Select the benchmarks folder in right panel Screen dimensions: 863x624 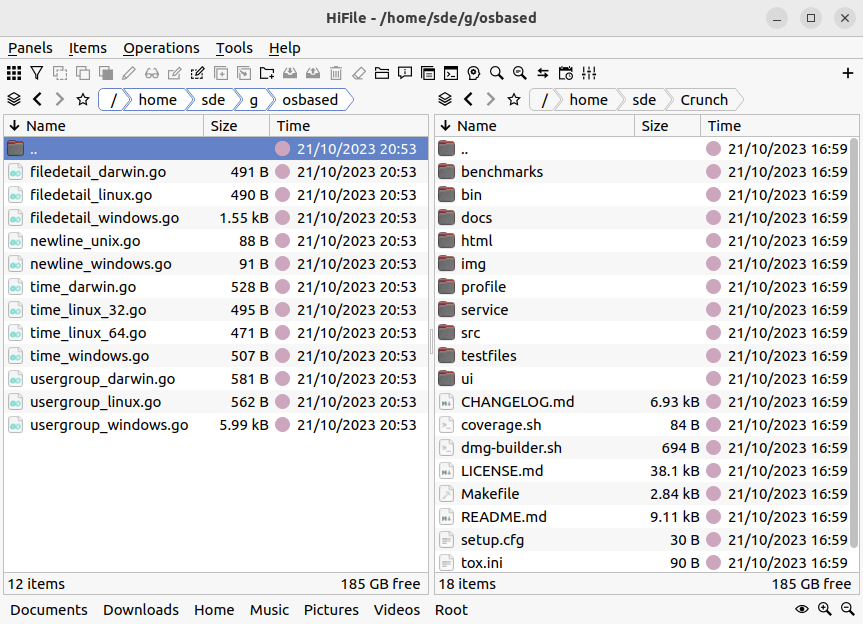(642, 172)
